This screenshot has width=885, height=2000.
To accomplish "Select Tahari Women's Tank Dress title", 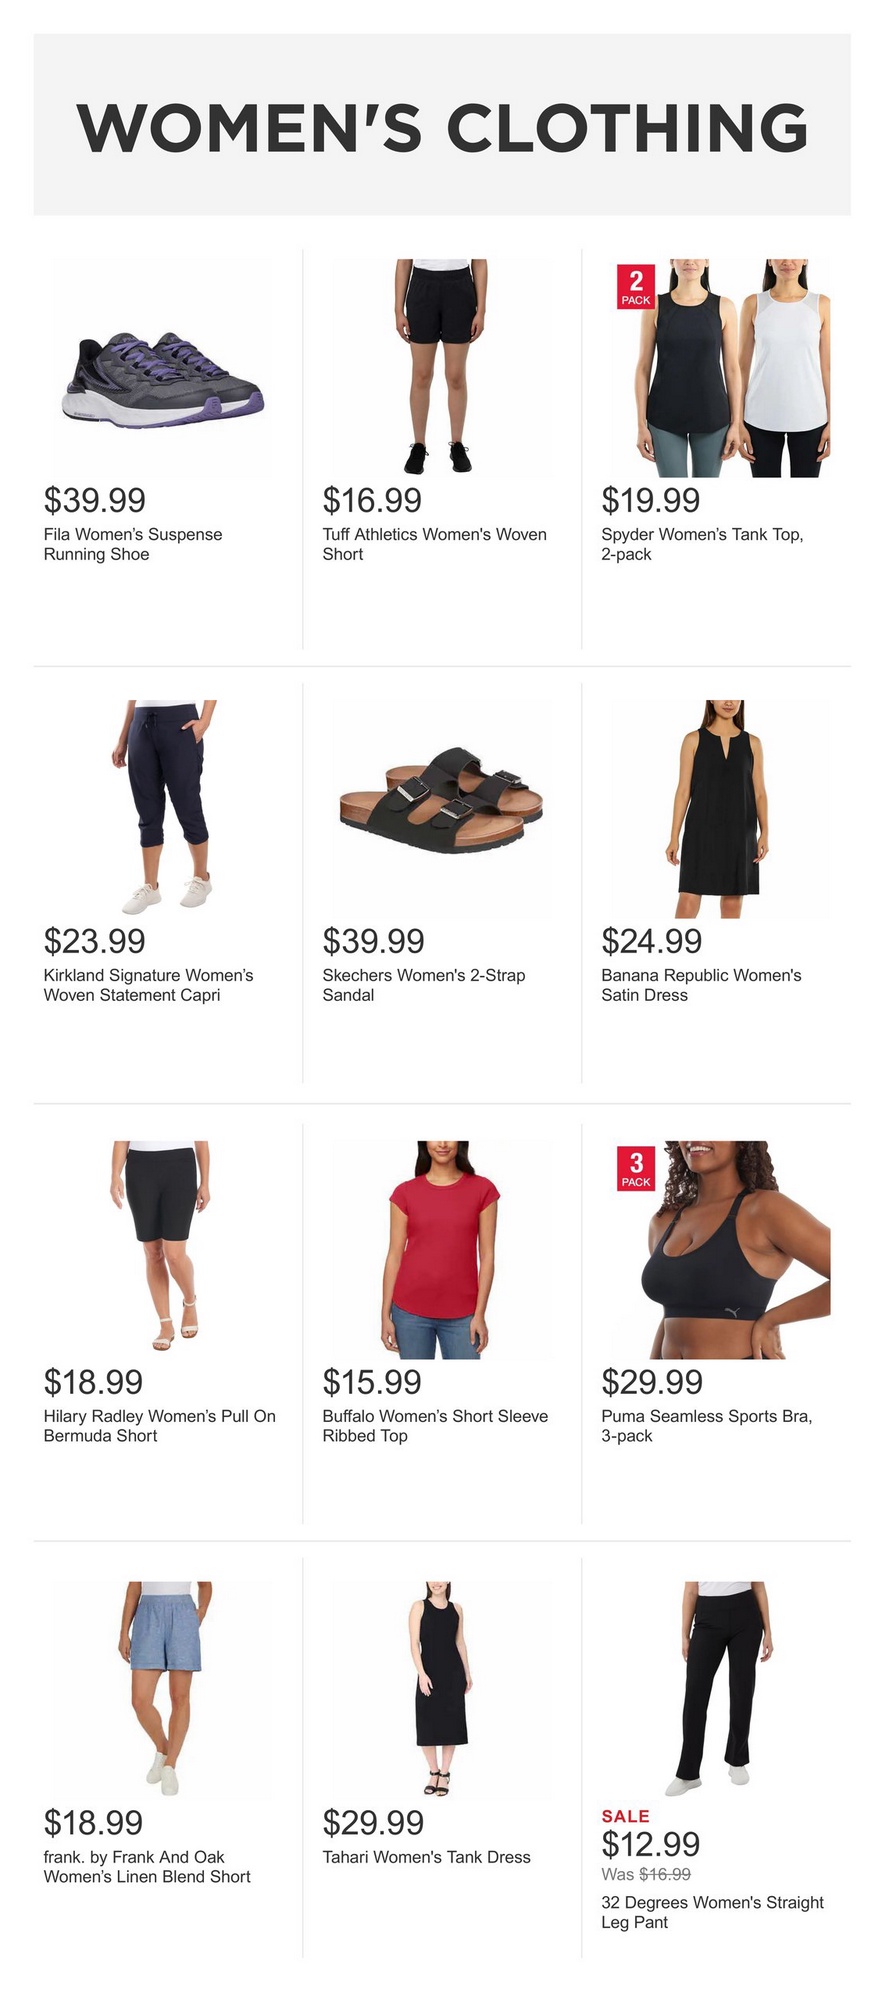I will coord(426,1857).
